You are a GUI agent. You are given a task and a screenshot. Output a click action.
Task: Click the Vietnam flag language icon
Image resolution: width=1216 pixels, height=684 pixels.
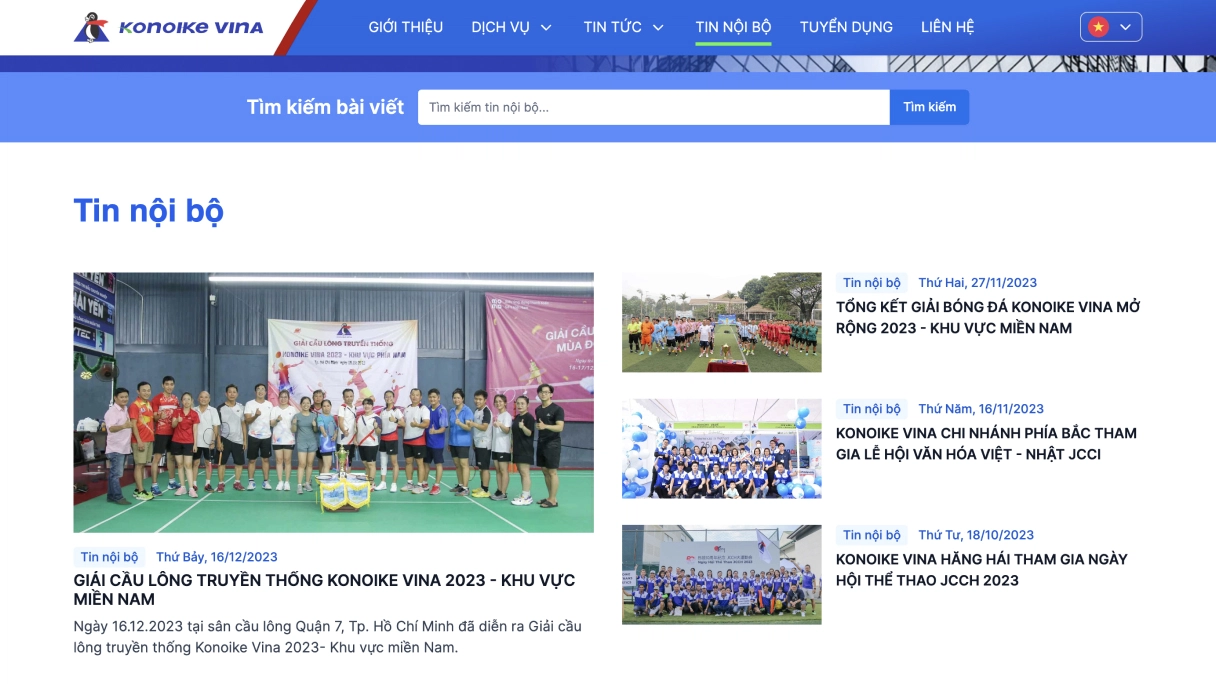pyautogui.click(x=1099, y=27)
